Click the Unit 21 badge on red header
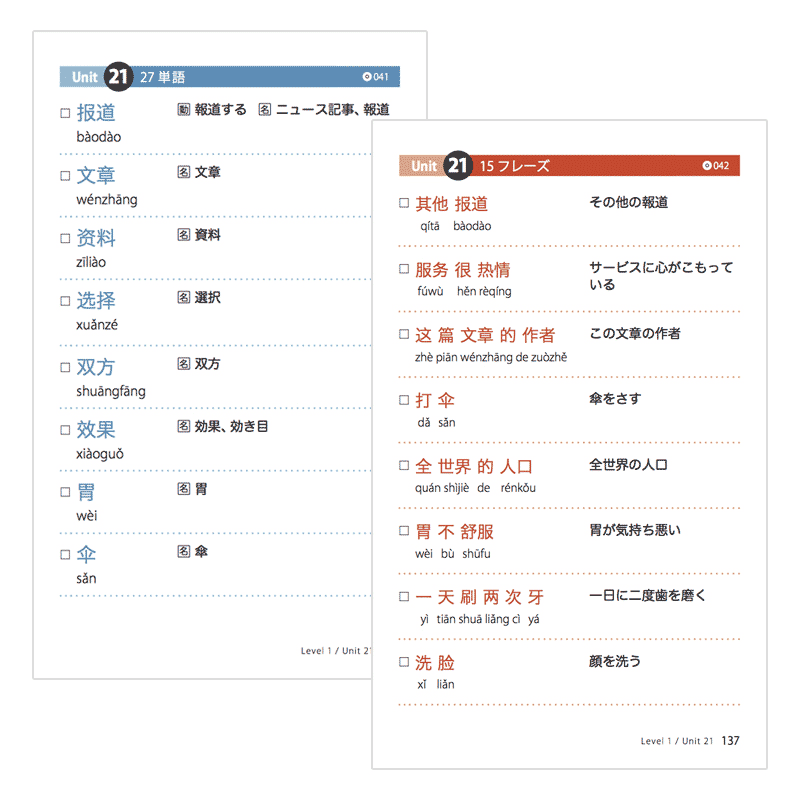800x800 pixels. (458, 166)
